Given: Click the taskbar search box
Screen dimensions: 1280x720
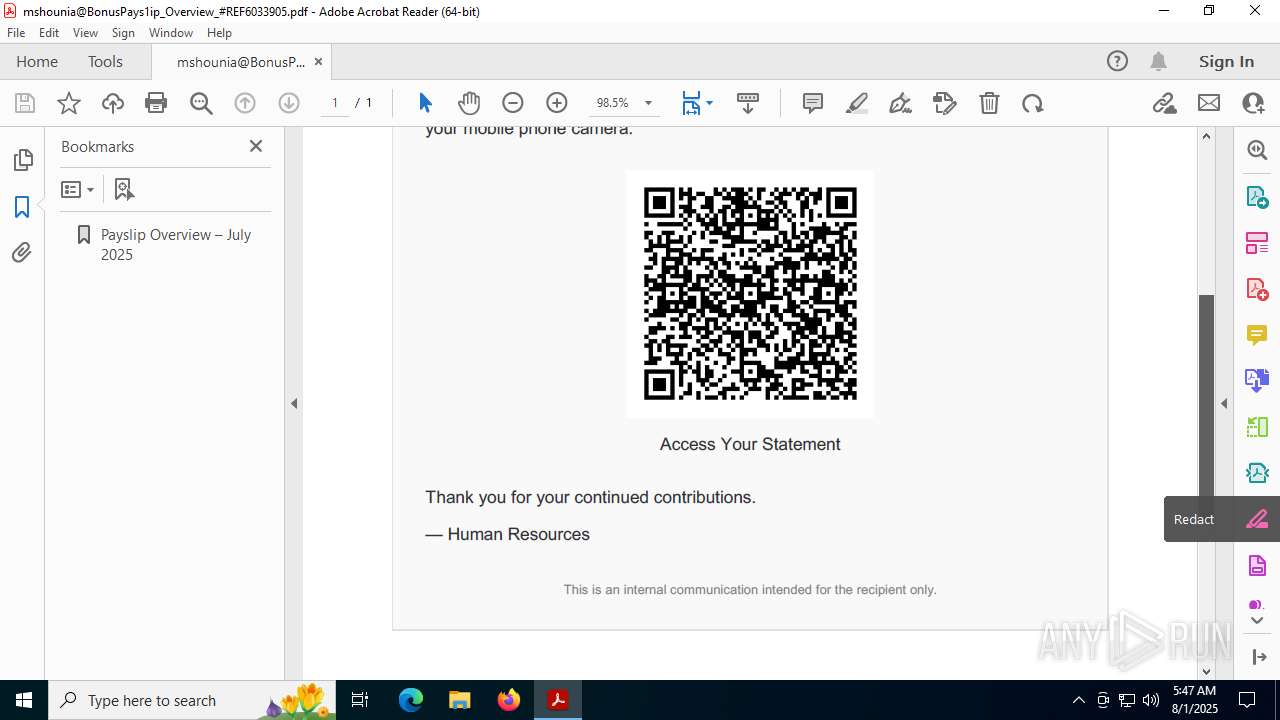Looking at the screenshot, I should point(192,700).
